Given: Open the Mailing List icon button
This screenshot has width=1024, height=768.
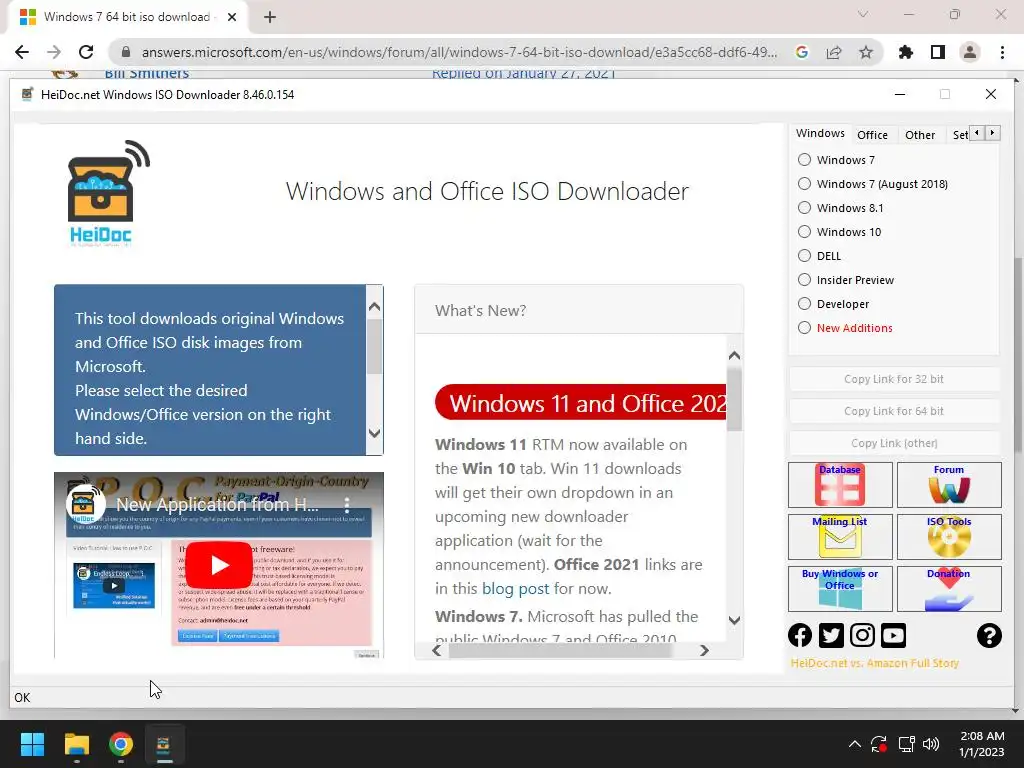Looking at the screenshot, I should (x=840, y=537).
